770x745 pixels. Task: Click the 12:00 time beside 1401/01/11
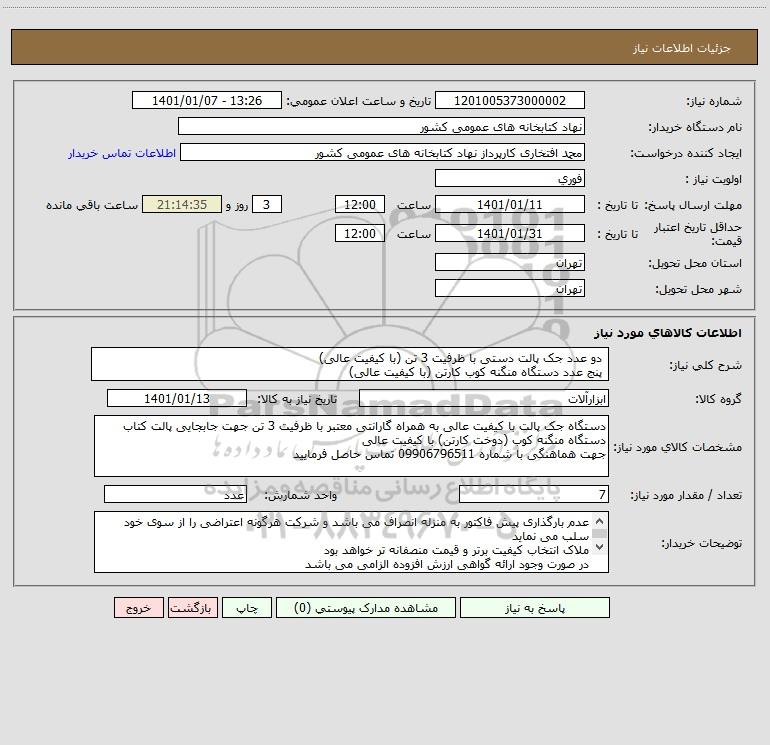tap(359, 204)
